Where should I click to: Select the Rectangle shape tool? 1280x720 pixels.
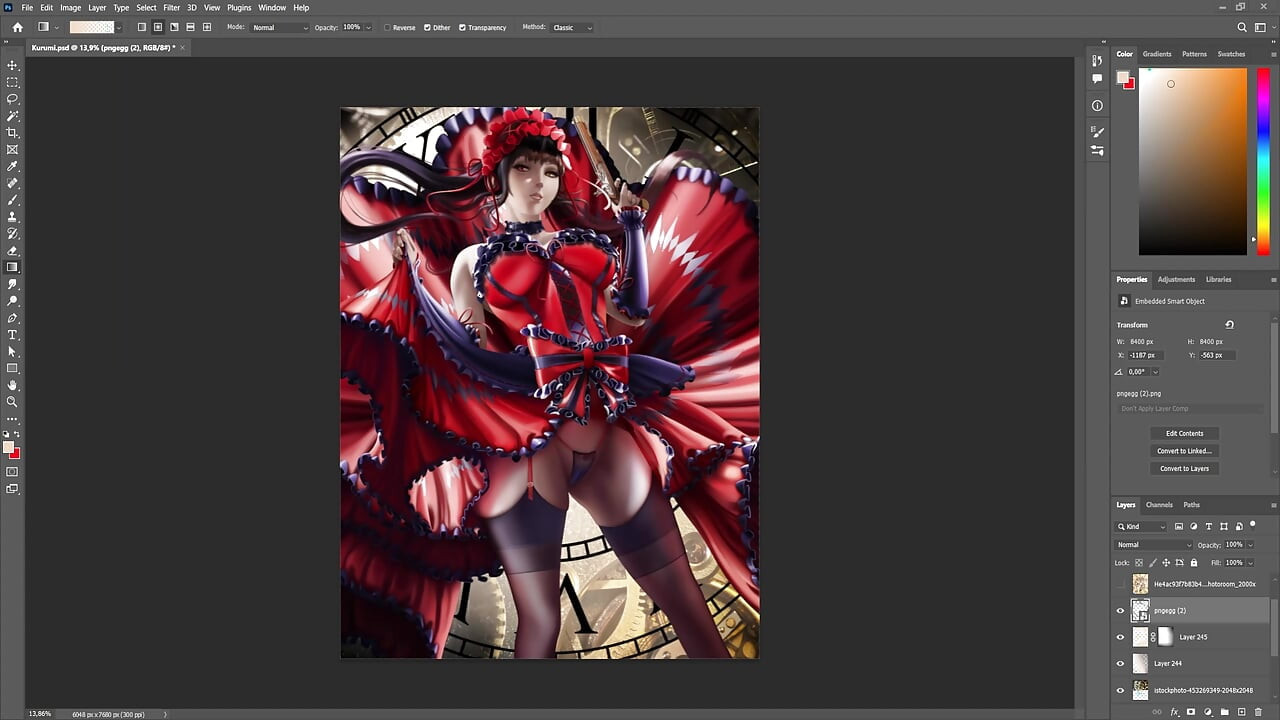tap(12, 368)
